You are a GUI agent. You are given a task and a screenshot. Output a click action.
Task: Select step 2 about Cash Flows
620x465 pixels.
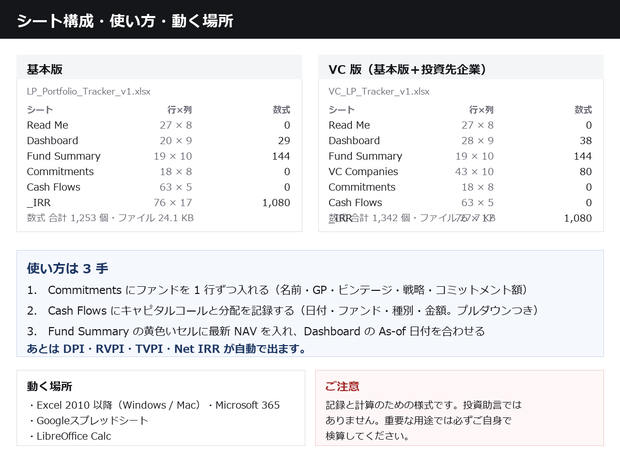283,310
